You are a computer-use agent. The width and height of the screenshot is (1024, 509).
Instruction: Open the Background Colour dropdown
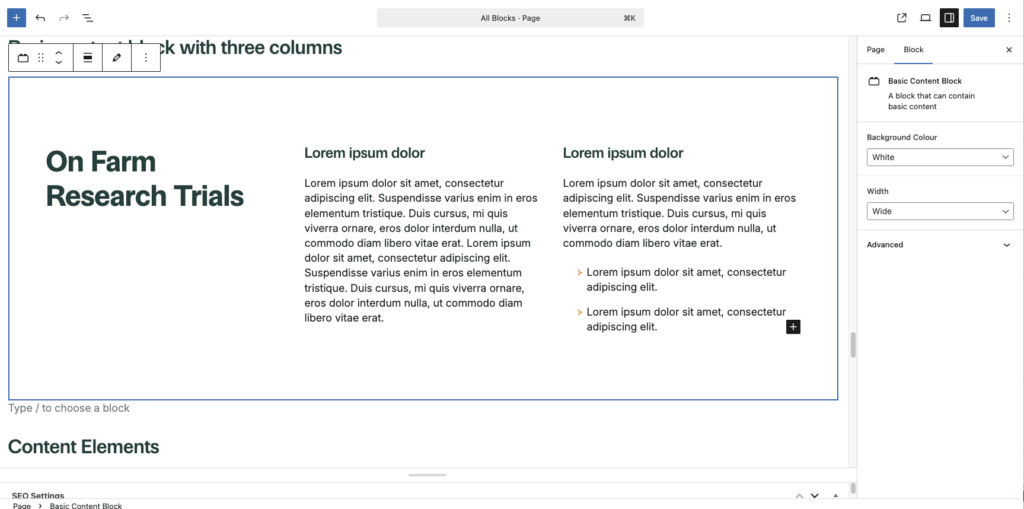(x=939, y=157)
